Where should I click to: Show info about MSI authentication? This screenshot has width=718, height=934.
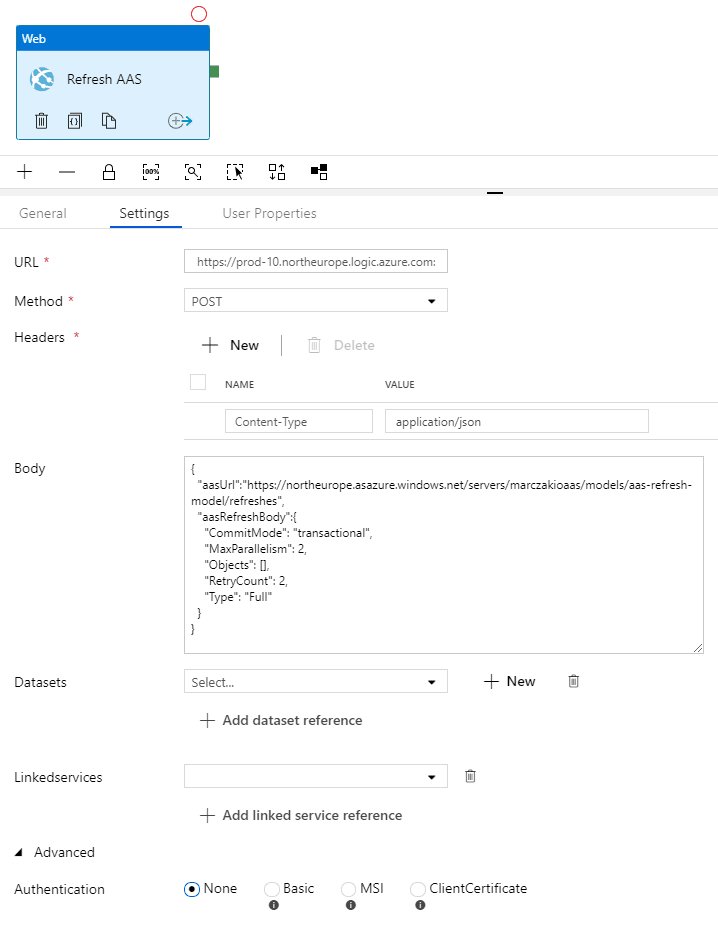351,905
